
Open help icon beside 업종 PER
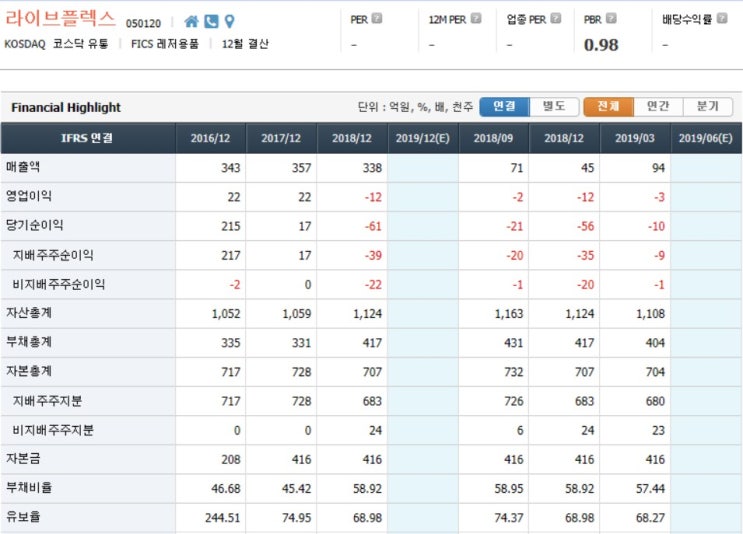[556, 18]
